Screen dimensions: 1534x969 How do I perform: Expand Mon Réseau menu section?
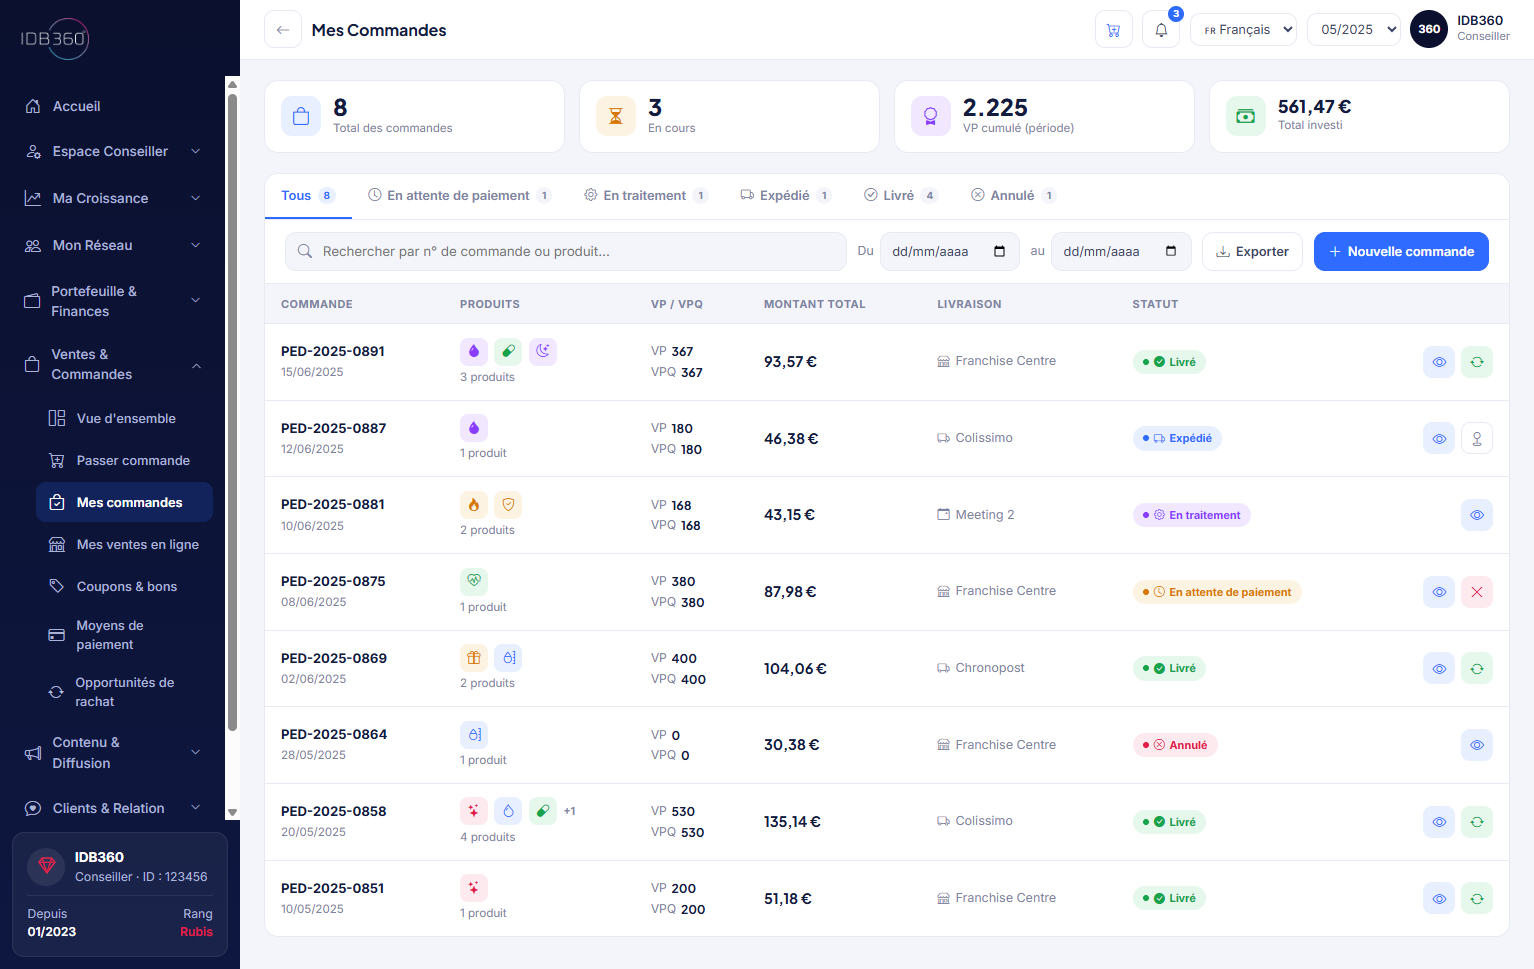pos(113,245)
